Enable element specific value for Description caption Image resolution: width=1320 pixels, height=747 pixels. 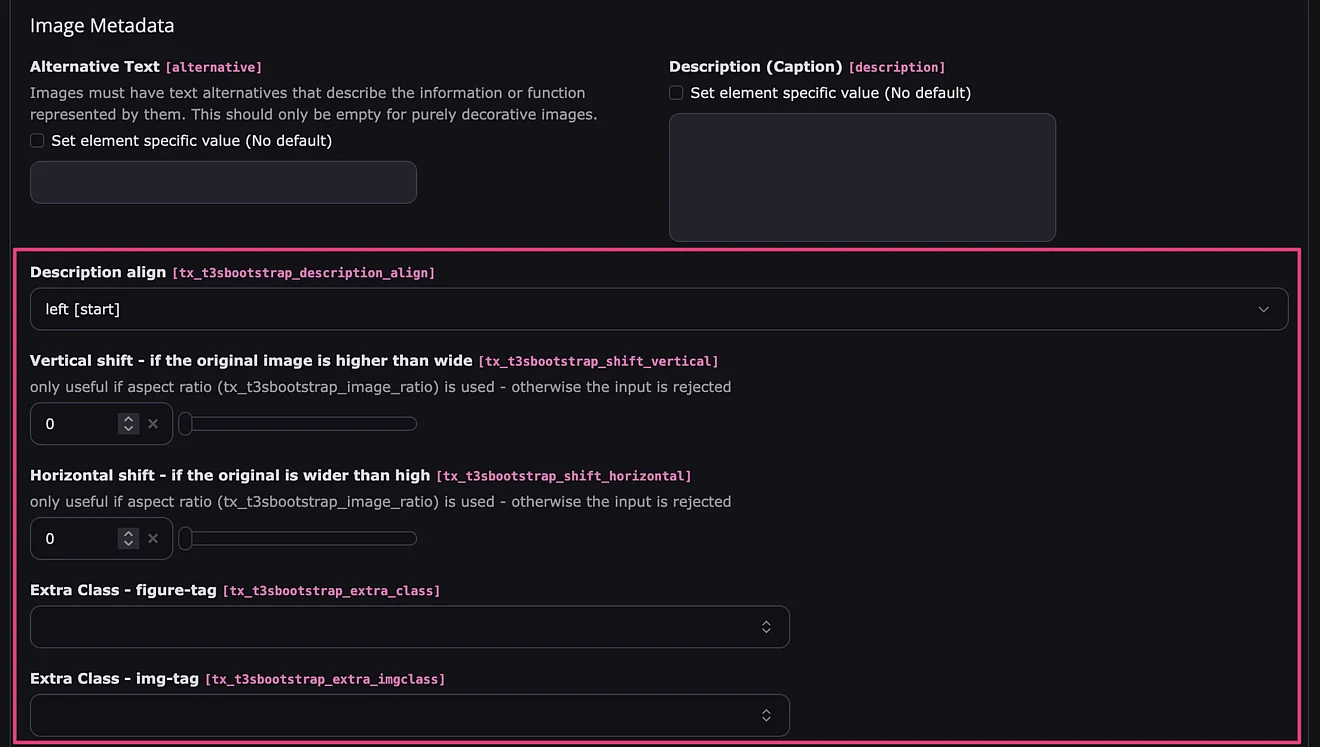pyautogui.click(x=676, y=93)
